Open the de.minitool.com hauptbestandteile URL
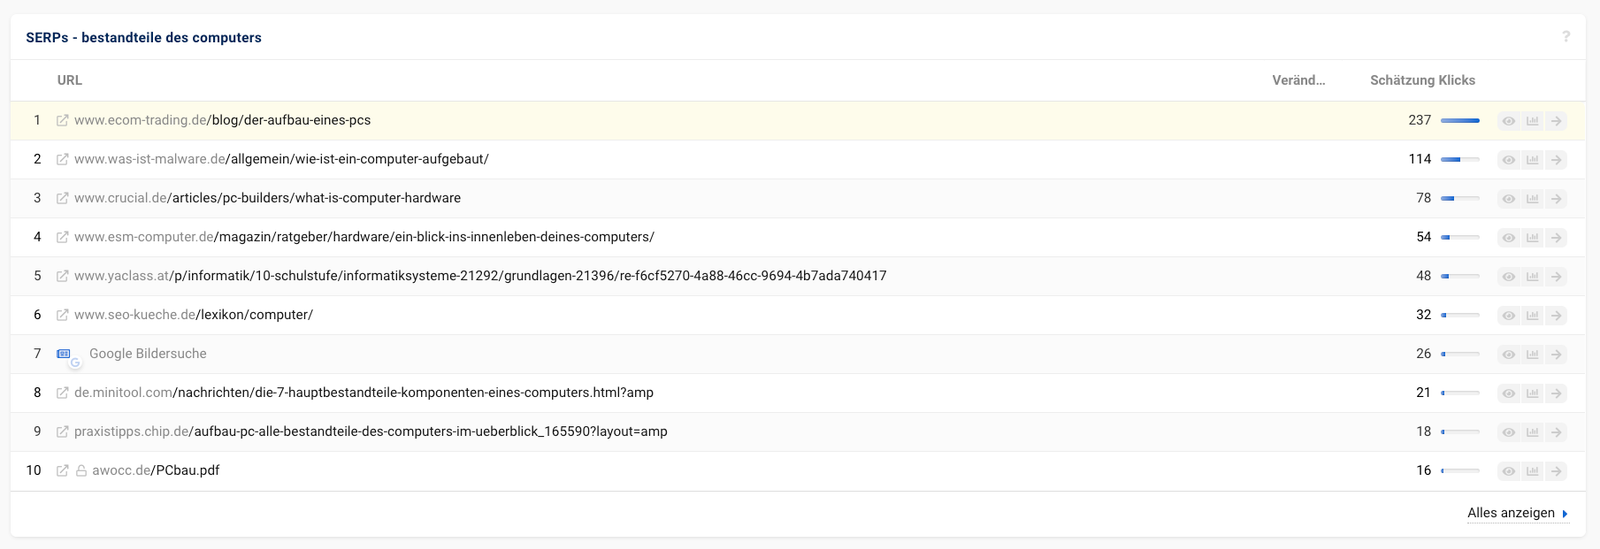Image resolution: width=1600 pixels, height=549 pixels. pos(364,393)
